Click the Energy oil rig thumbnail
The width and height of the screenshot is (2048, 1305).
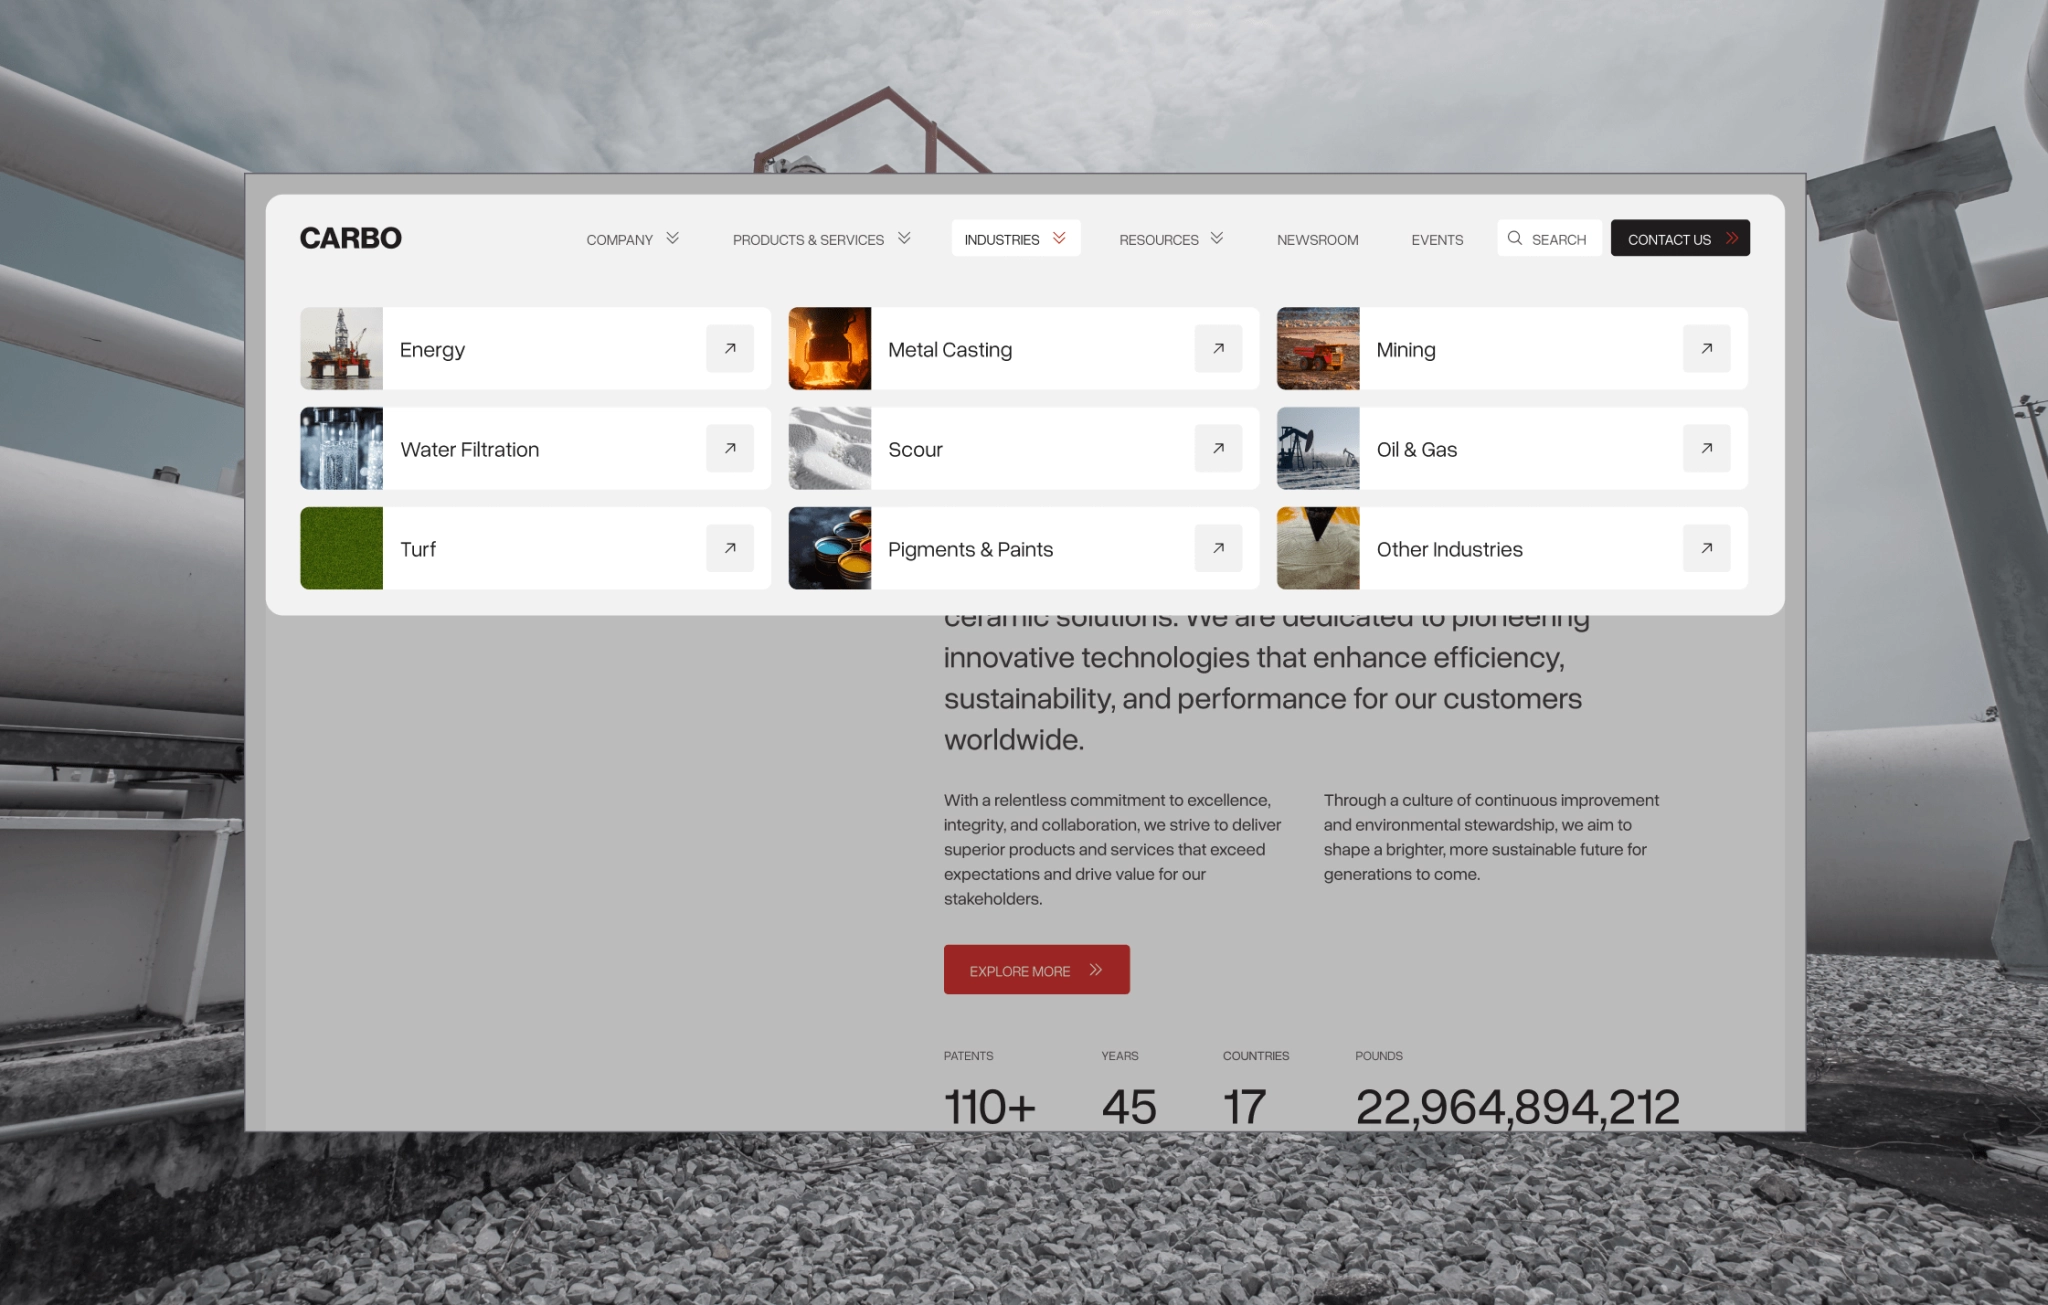click(341, 349)
